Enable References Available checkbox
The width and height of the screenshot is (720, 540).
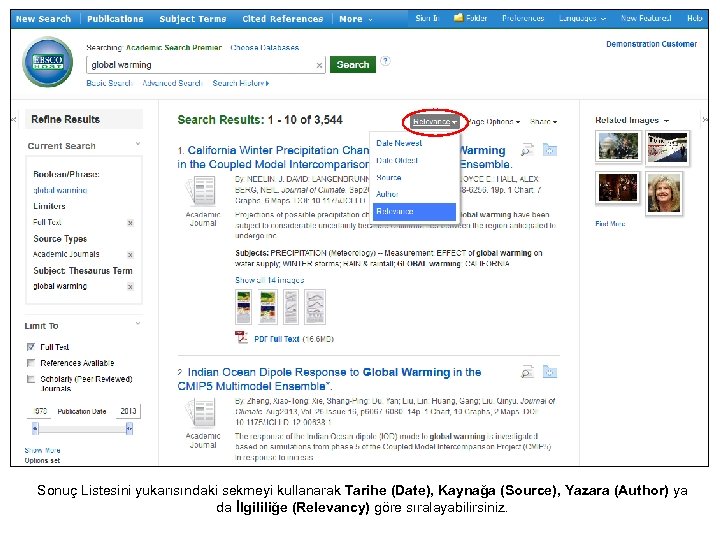(31, 363)
